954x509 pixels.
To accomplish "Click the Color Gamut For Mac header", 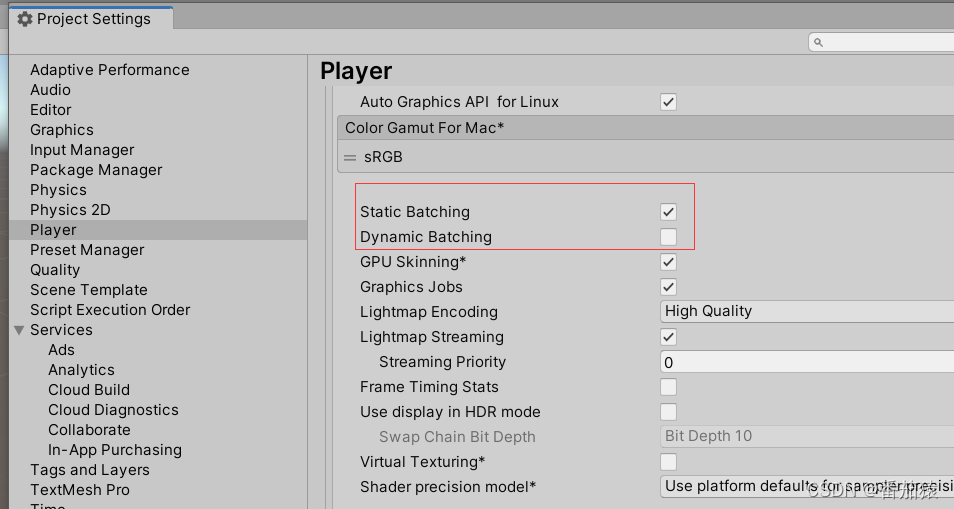I will 646,128.
